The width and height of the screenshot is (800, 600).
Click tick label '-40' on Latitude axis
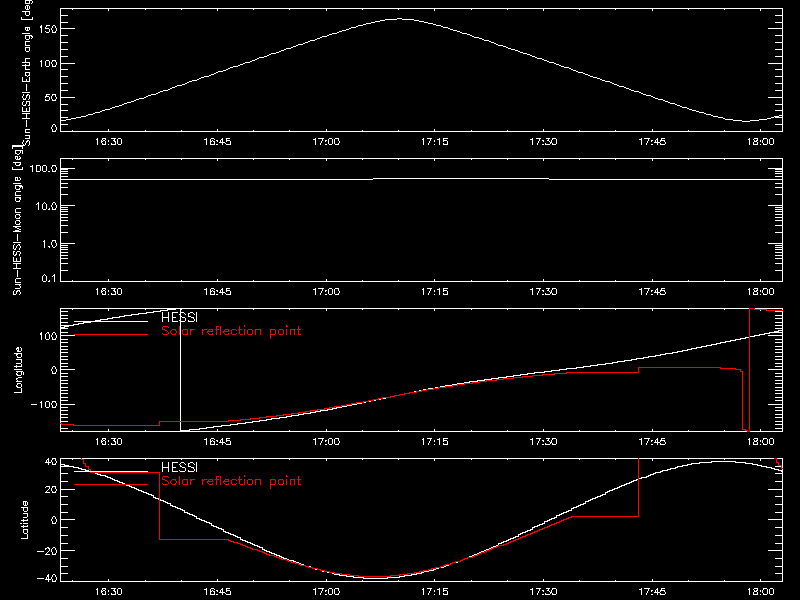click(47, 579)
